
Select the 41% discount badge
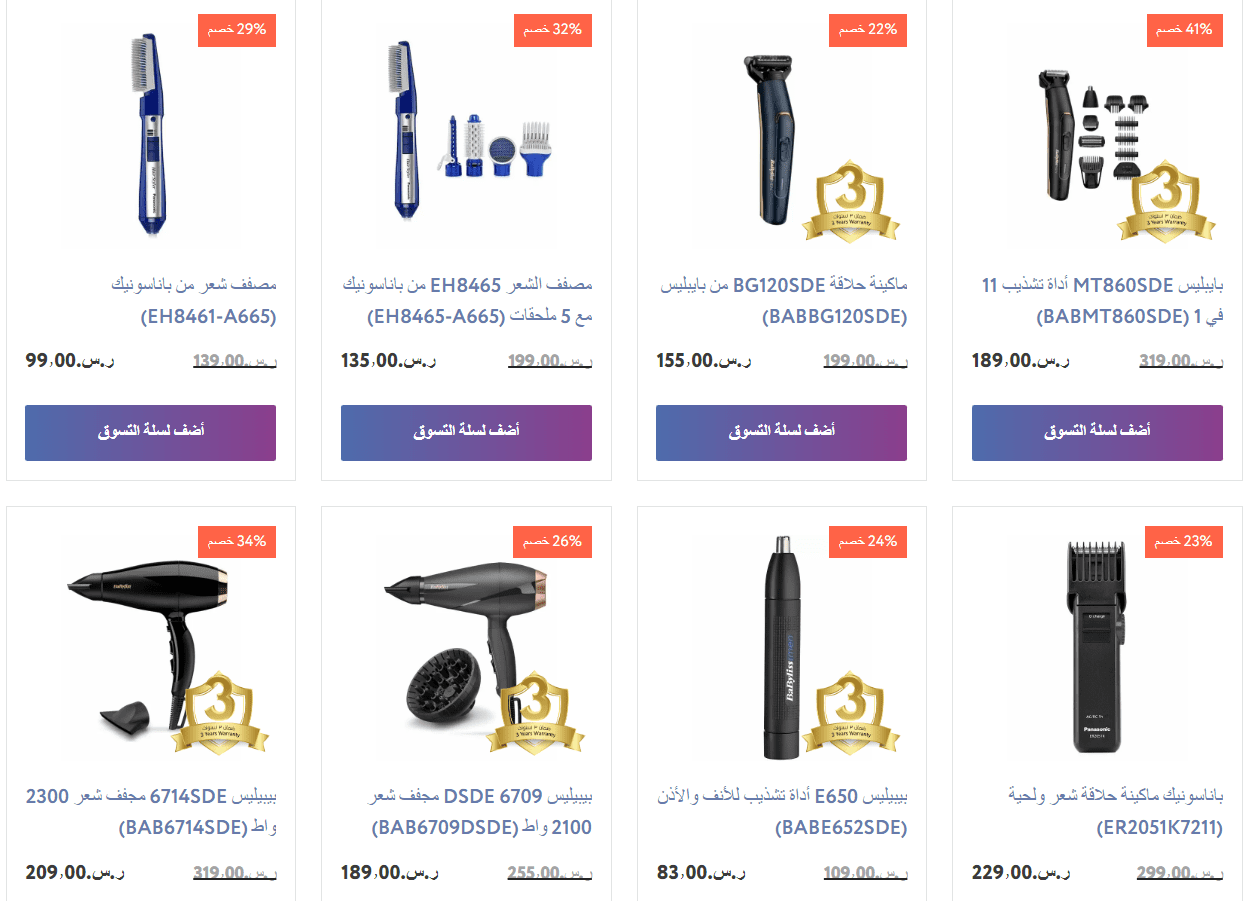(1184, 30)
